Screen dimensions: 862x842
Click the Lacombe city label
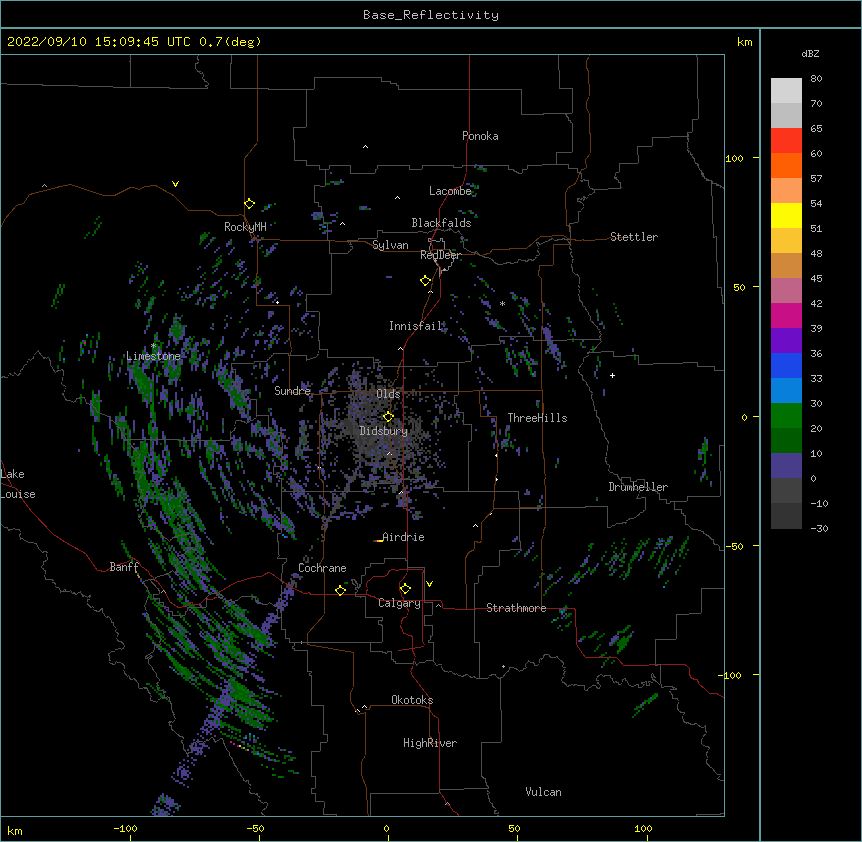pos(450,191)
